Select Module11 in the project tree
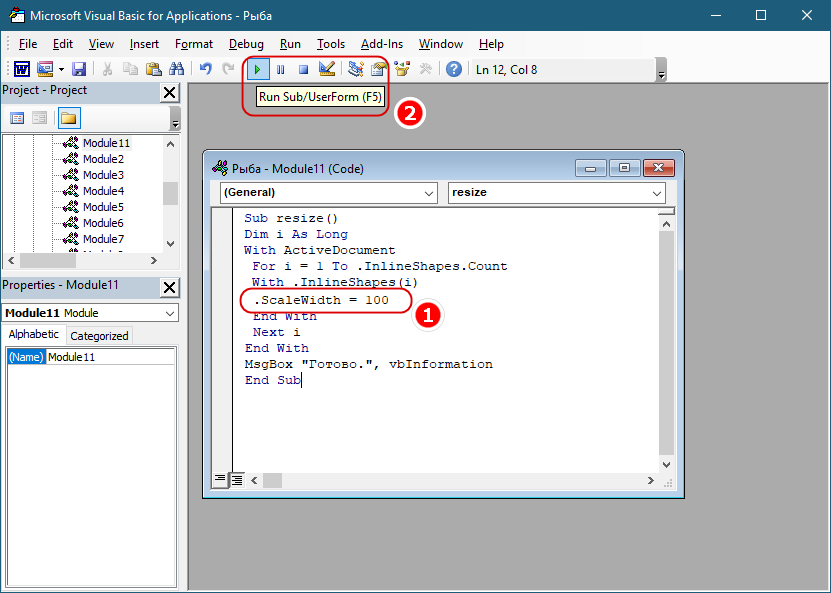 [106, 143]
